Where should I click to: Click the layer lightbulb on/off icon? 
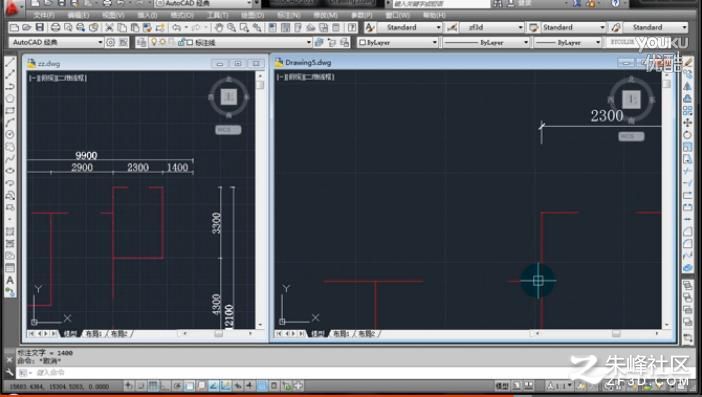154,43
